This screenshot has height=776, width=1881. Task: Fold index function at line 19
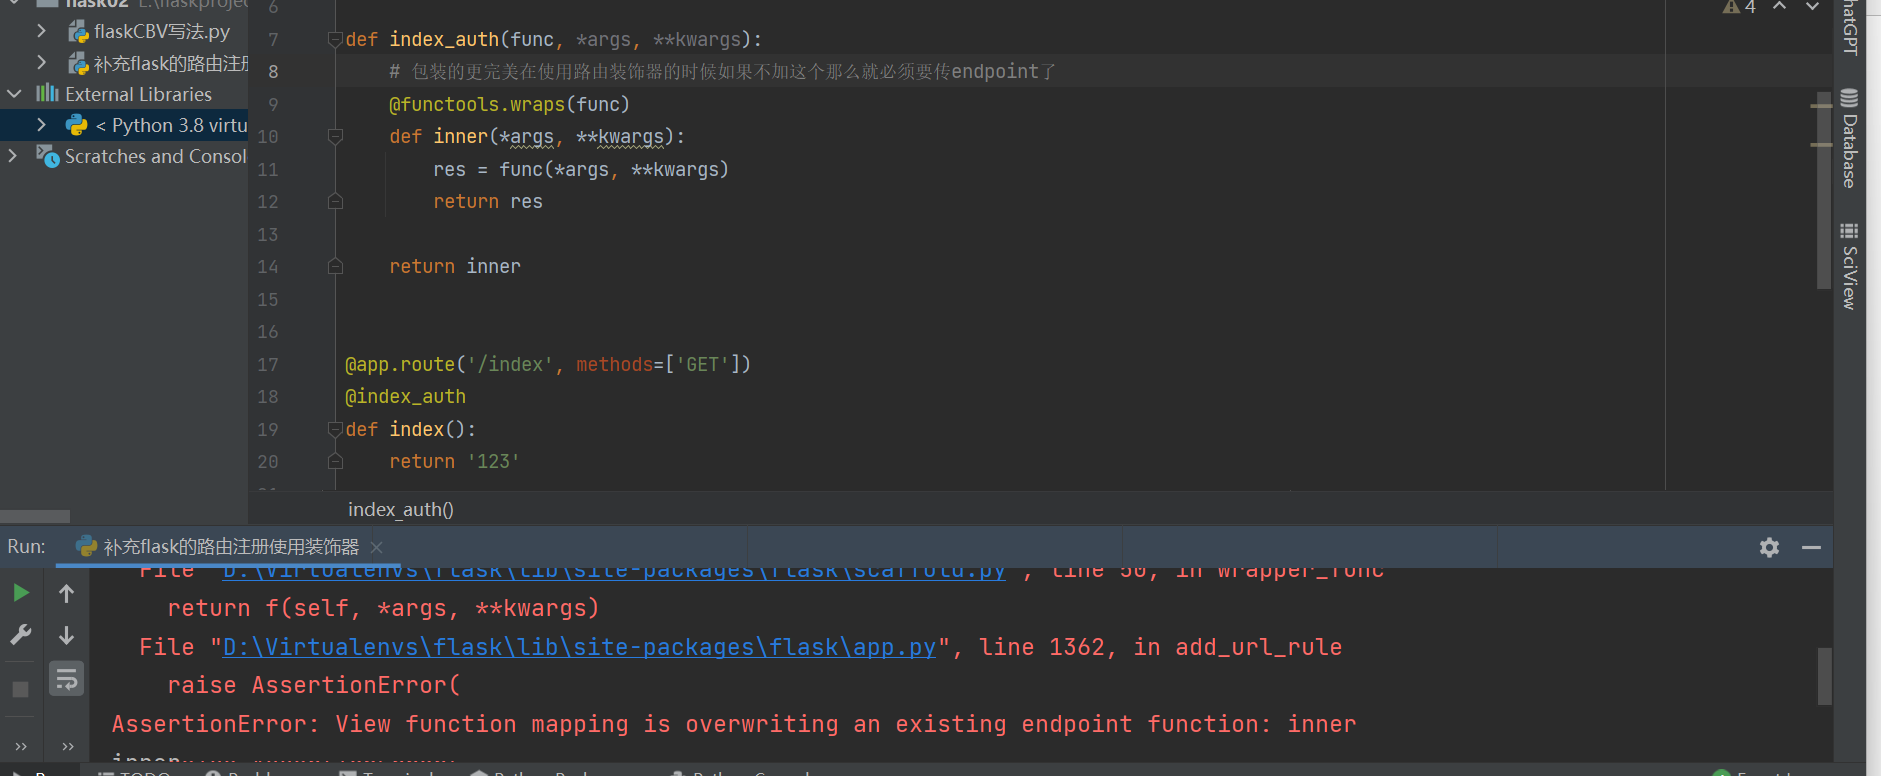(336, 429)
